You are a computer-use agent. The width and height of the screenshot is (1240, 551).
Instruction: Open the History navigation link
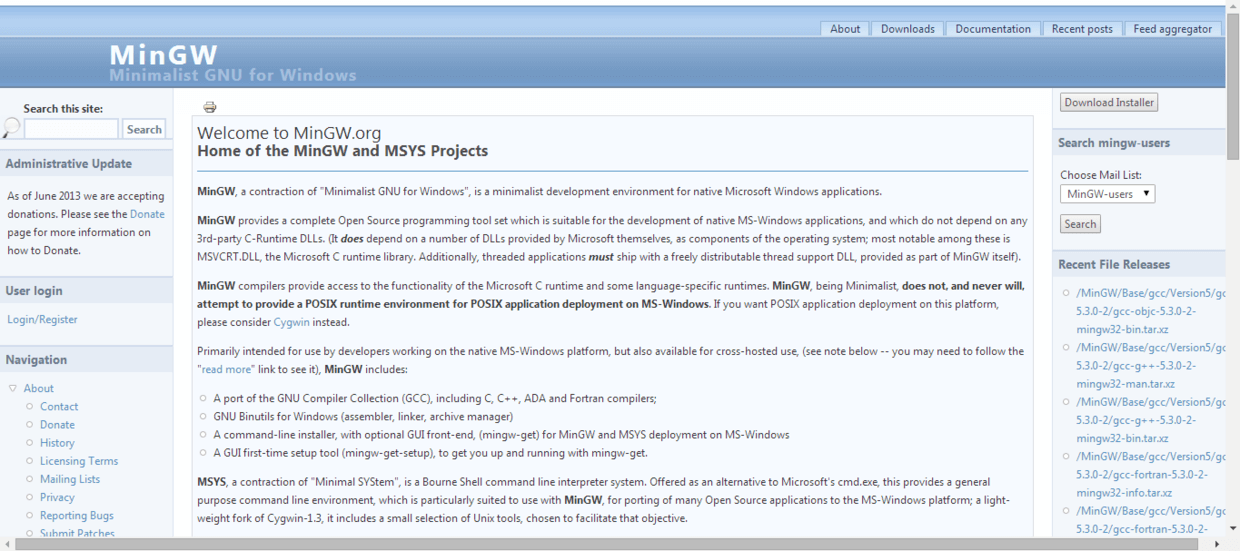(x=57, y=443)
